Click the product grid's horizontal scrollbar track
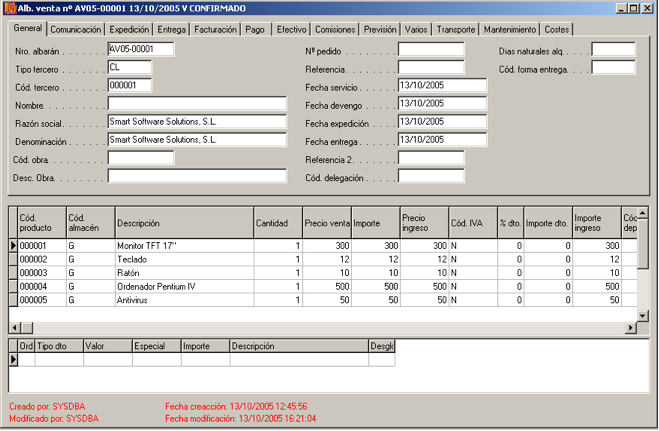 click(320, 327)
